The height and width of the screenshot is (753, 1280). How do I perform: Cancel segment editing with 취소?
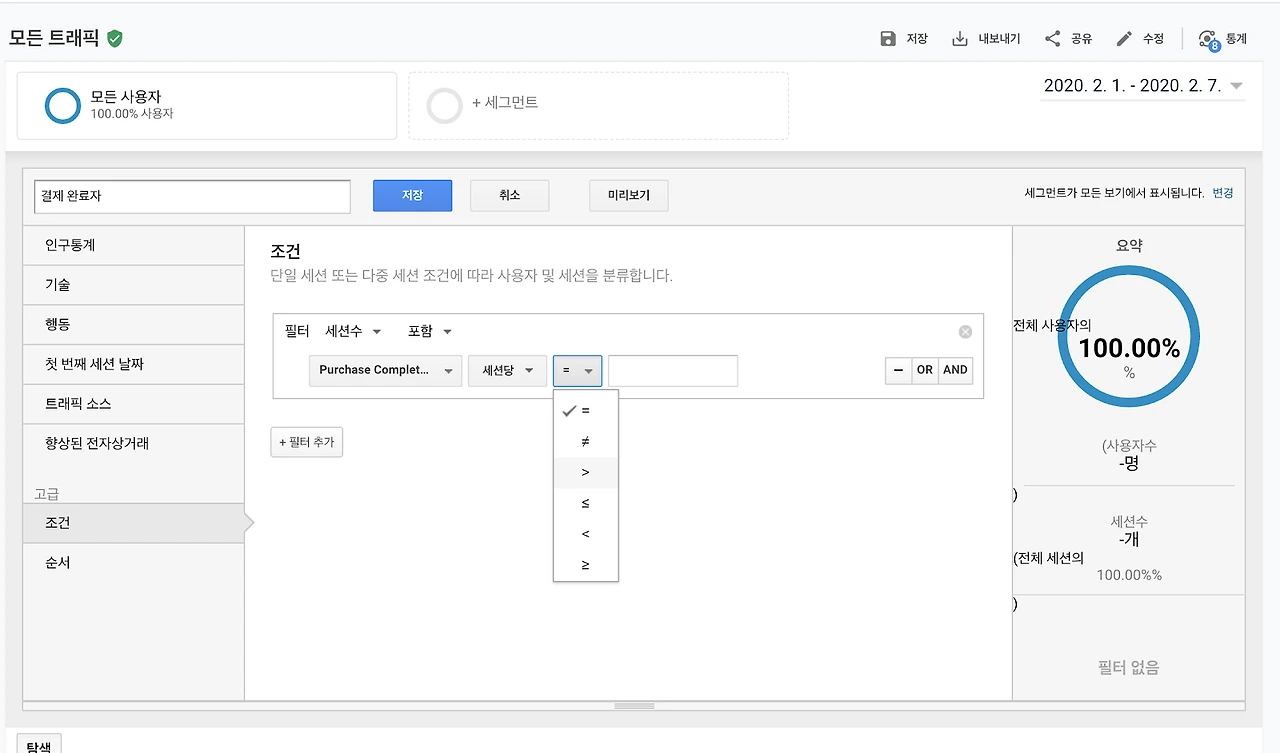tap(510, 196)
